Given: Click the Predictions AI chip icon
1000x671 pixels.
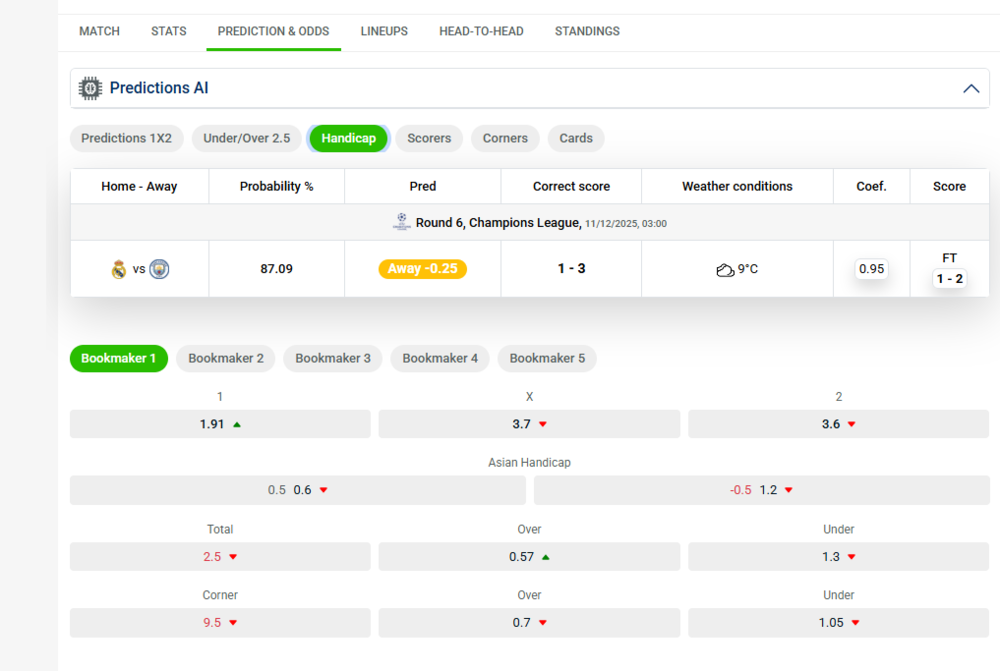Looking at the screenshot, I should tap(90, 88).
